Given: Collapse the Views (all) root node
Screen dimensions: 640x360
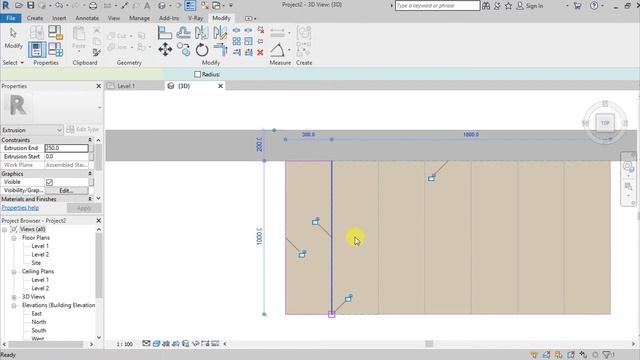Looking at the screenshot, I should (x=4, y=229).
